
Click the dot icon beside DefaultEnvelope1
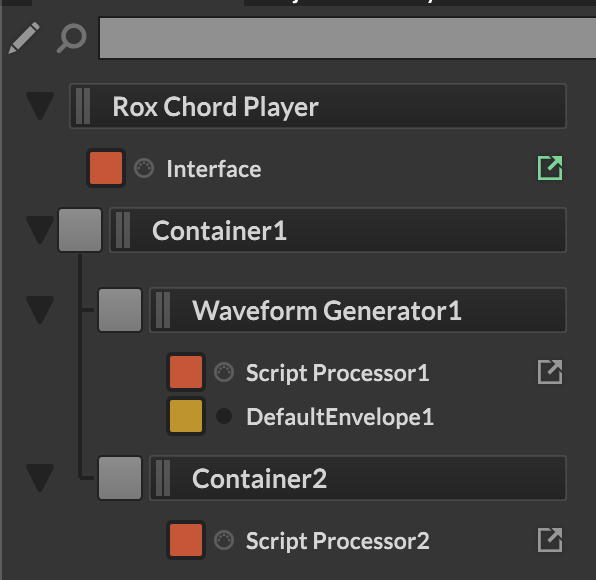[x=224, y=416]
